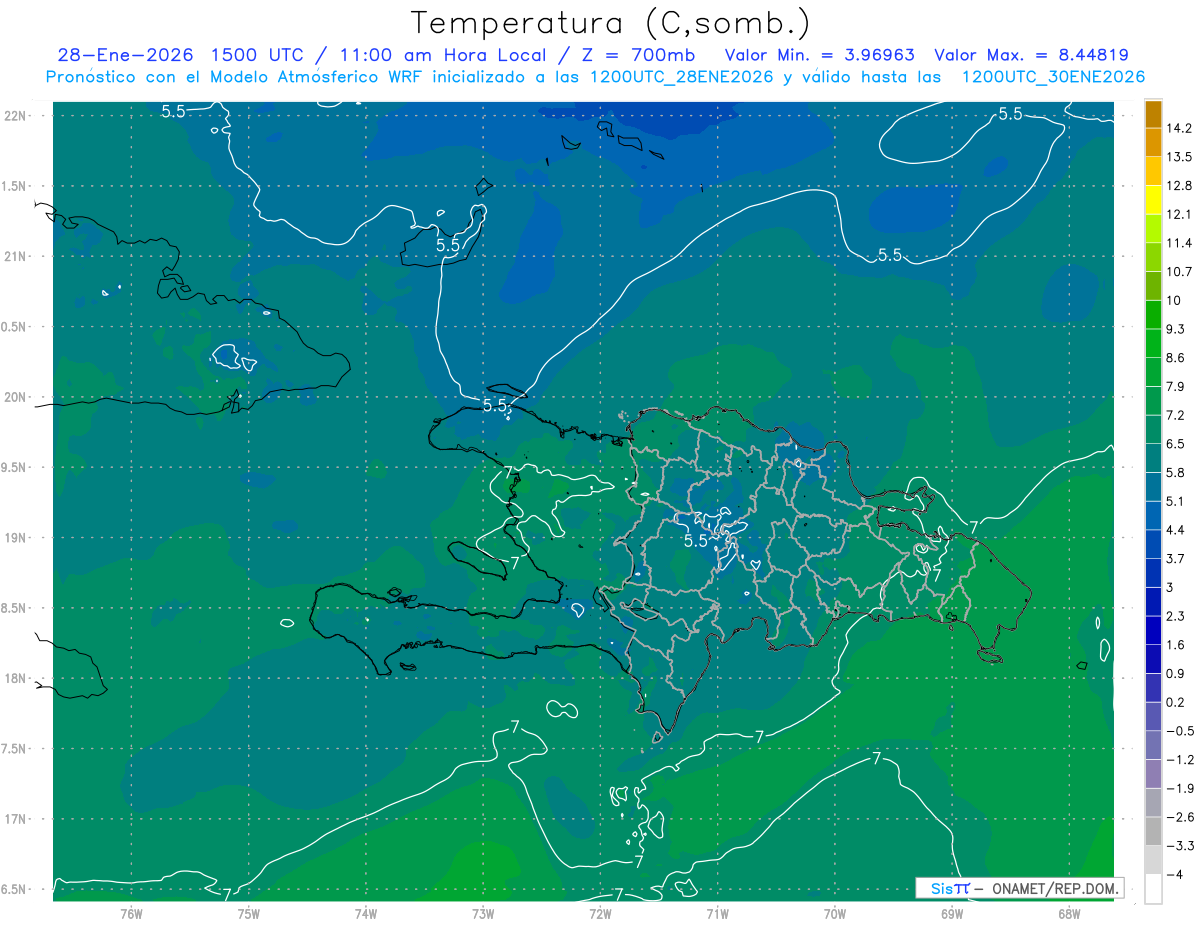Click the '21N' latitude axis label

16,256
